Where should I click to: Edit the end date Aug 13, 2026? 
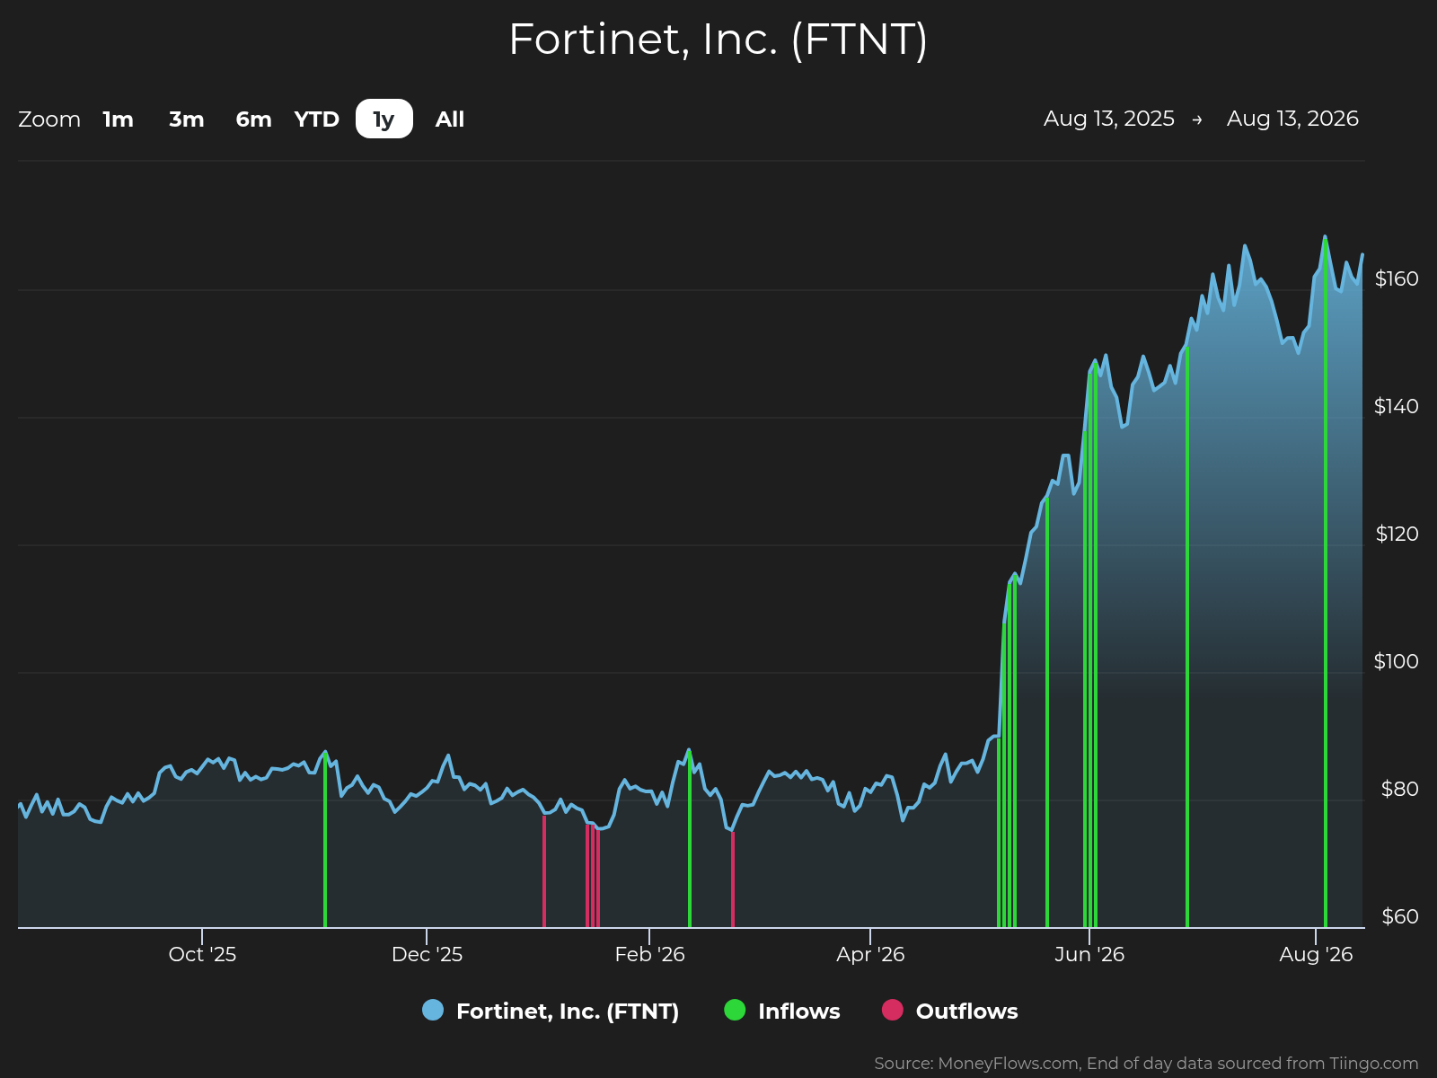(1292, 118)
